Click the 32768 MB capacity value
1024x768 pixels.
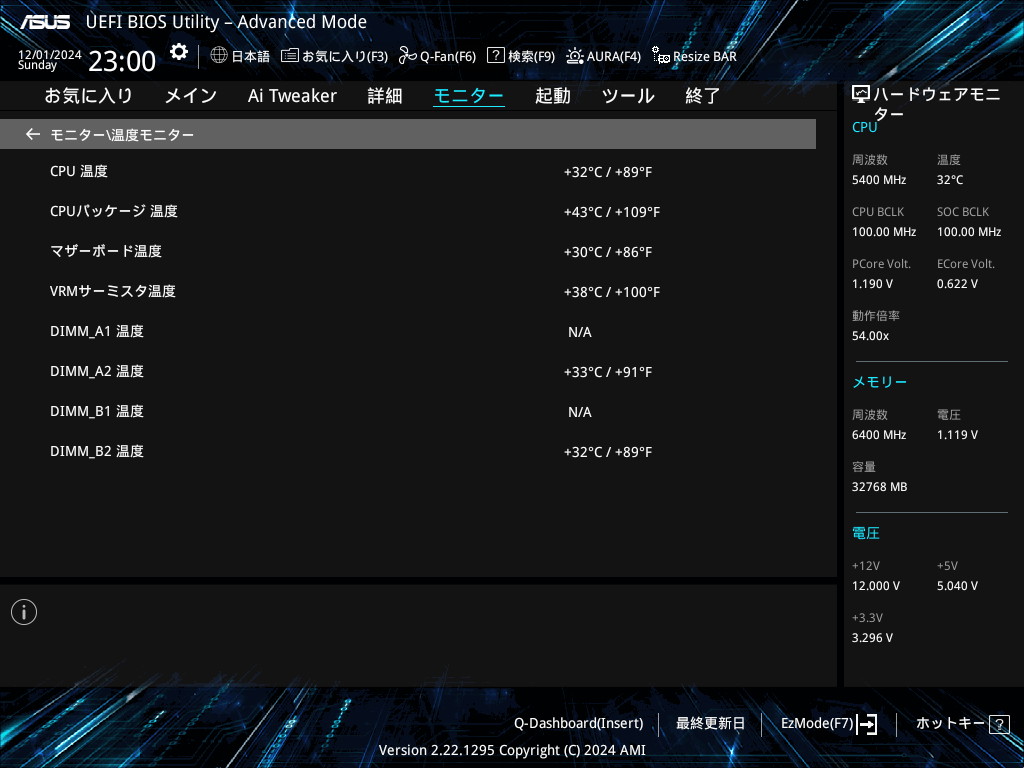880,487
